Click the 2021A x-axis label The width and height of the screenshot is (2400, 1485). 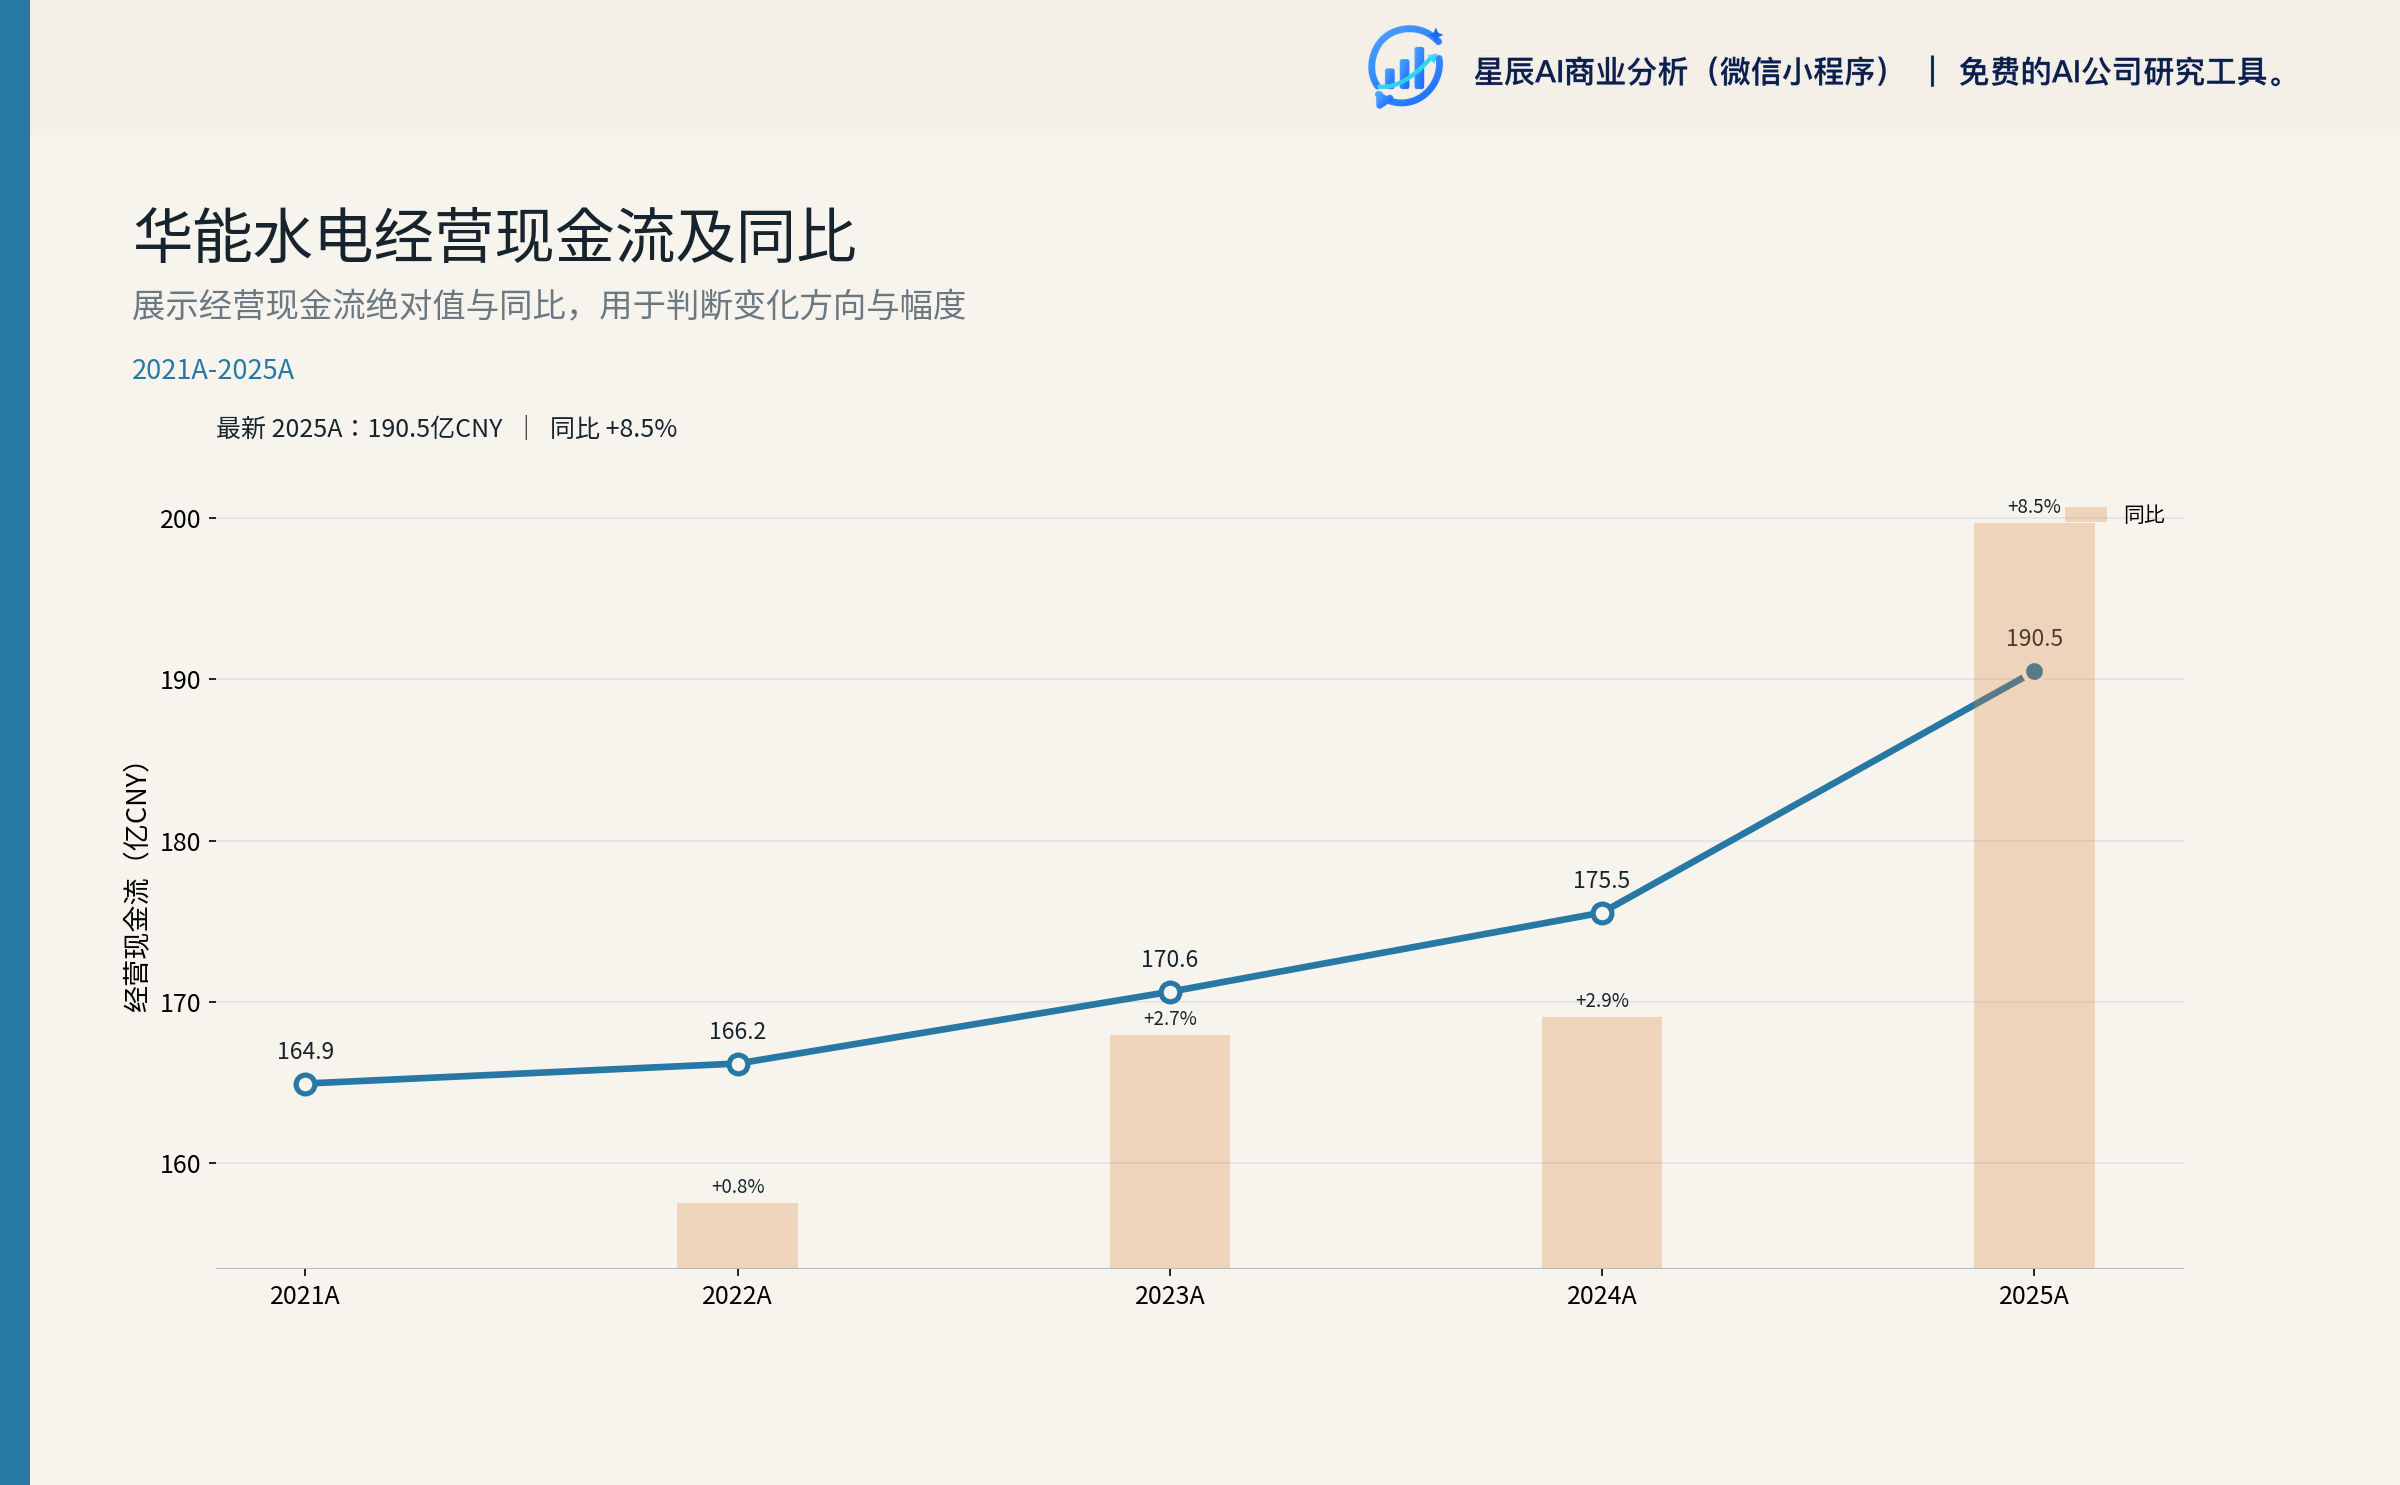(x=305, y=1296)
